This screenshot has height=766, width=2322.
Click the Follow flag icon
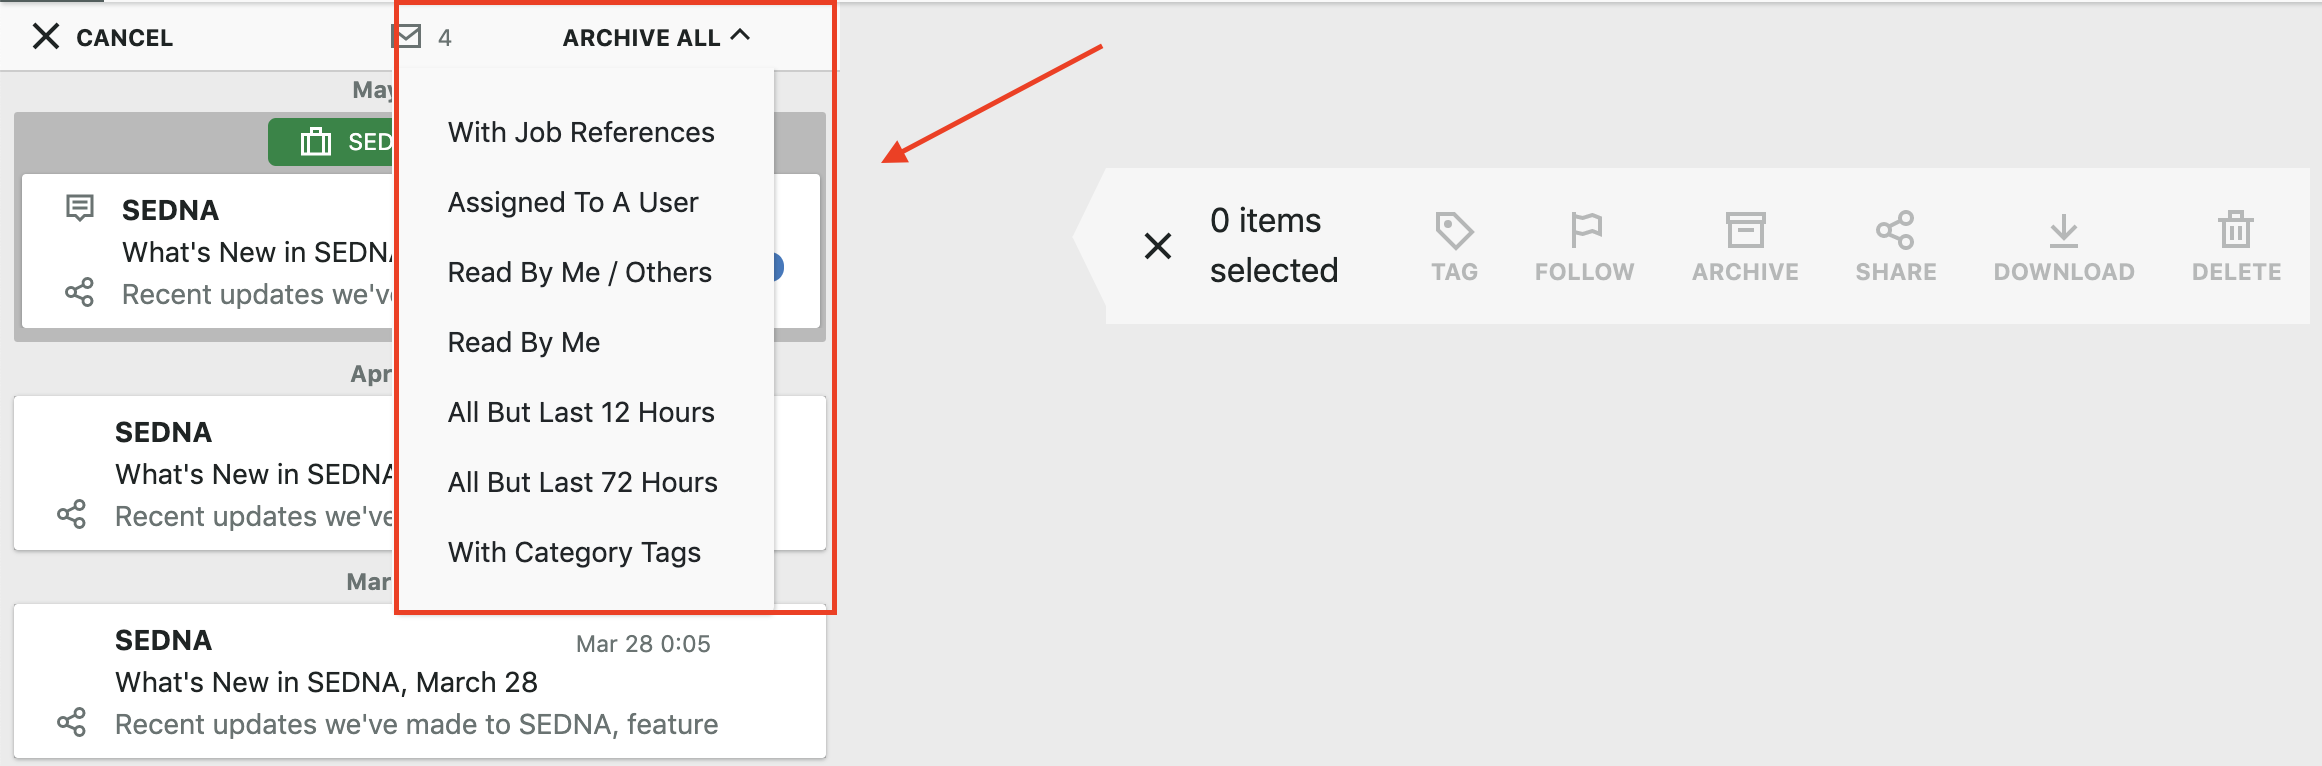coord(1585,230)
